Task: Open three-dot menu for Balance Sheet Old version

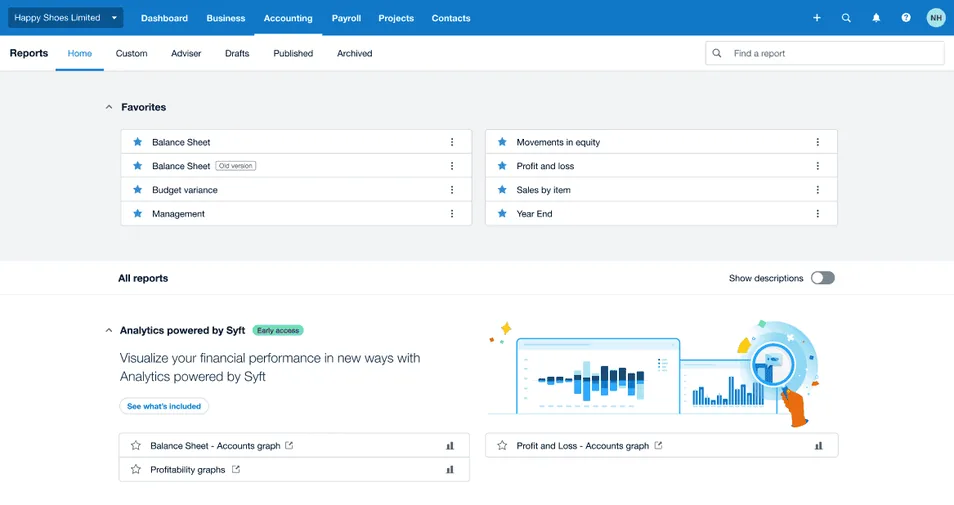Action: point(452,165)
